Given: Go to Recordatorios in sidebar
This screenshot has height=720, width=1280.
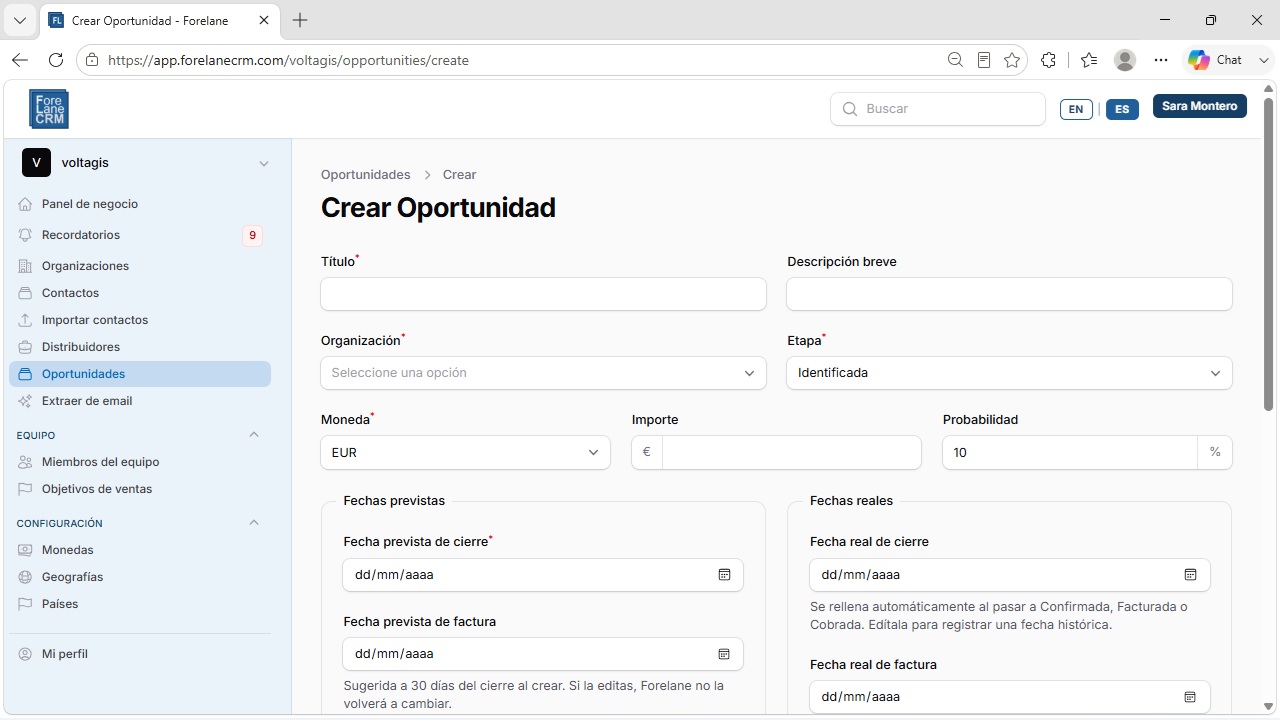Looking at the screenshot, I should [140, 235].
